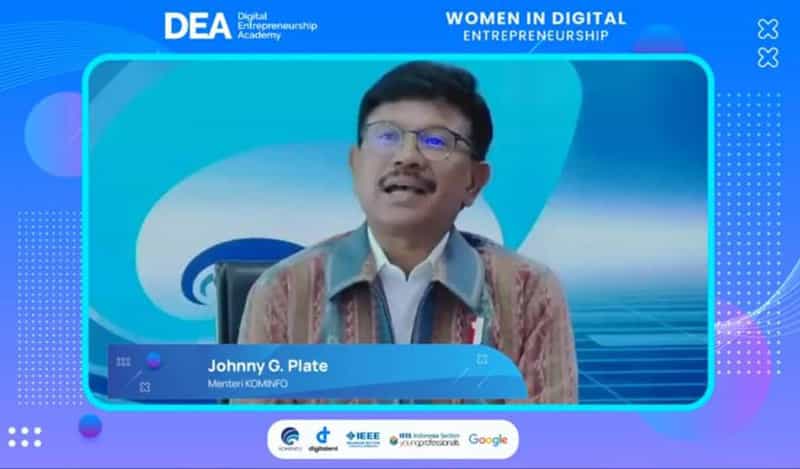The image size is (800, 469).
Task: Click the white dot grid at bottom left
Action: point(25,436)
